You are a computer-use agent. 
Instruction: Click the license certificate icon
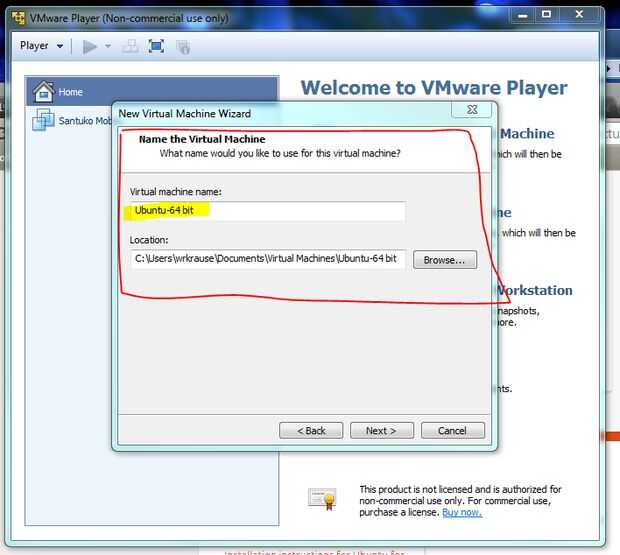click(323, 498)
